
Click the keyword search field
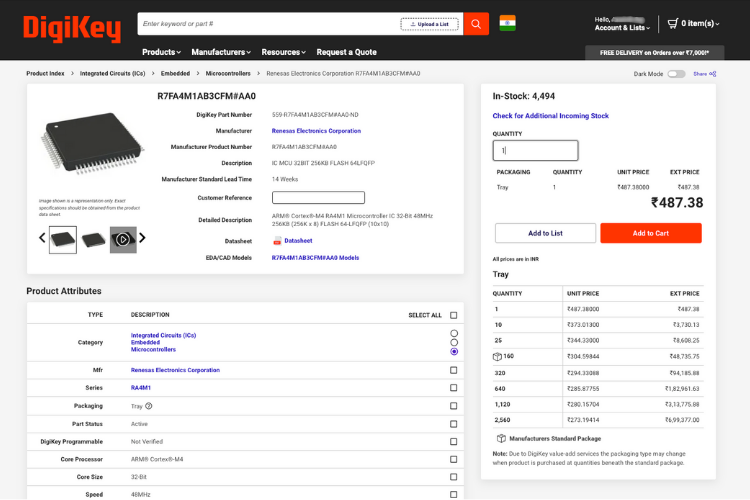pyautogui.click(x=270, y=24)
